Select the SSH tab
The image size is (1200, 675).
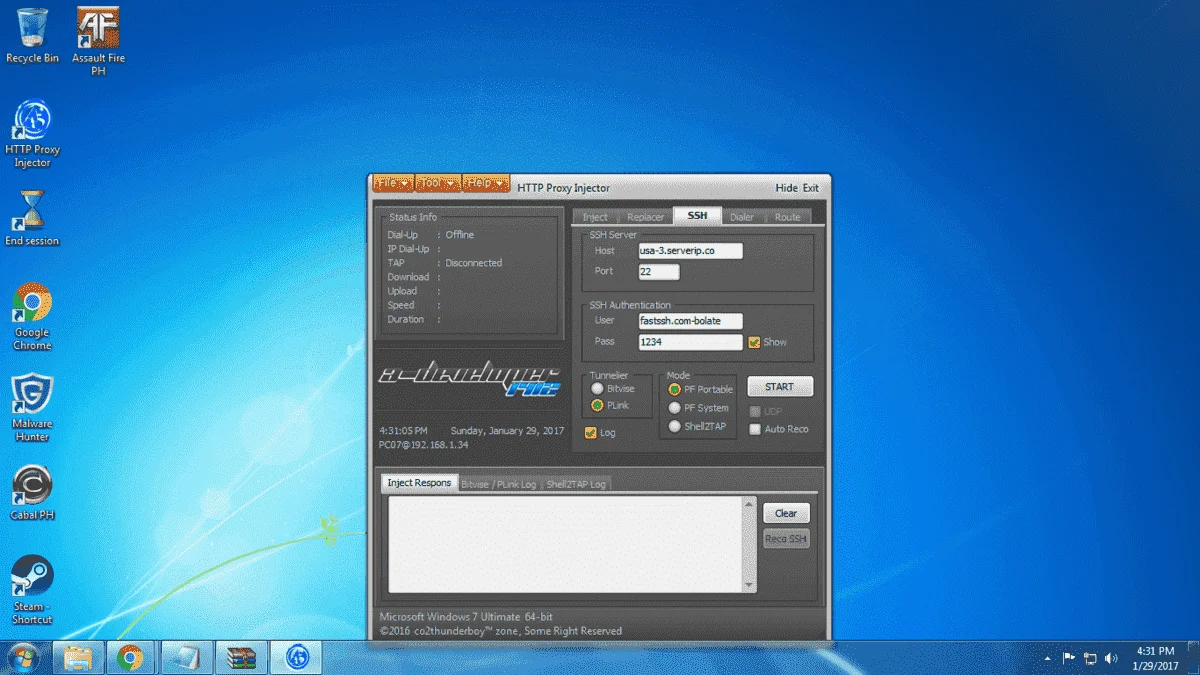point(697,216)
